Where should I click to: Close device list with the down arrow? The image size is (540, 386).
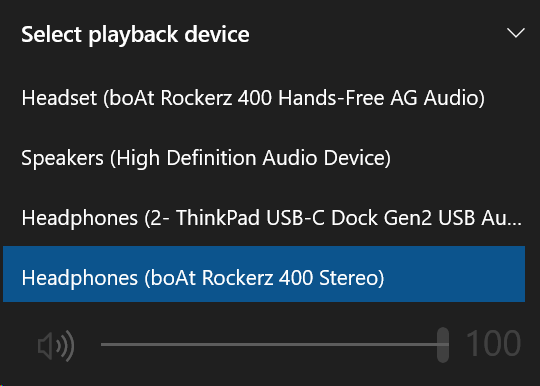516,33
